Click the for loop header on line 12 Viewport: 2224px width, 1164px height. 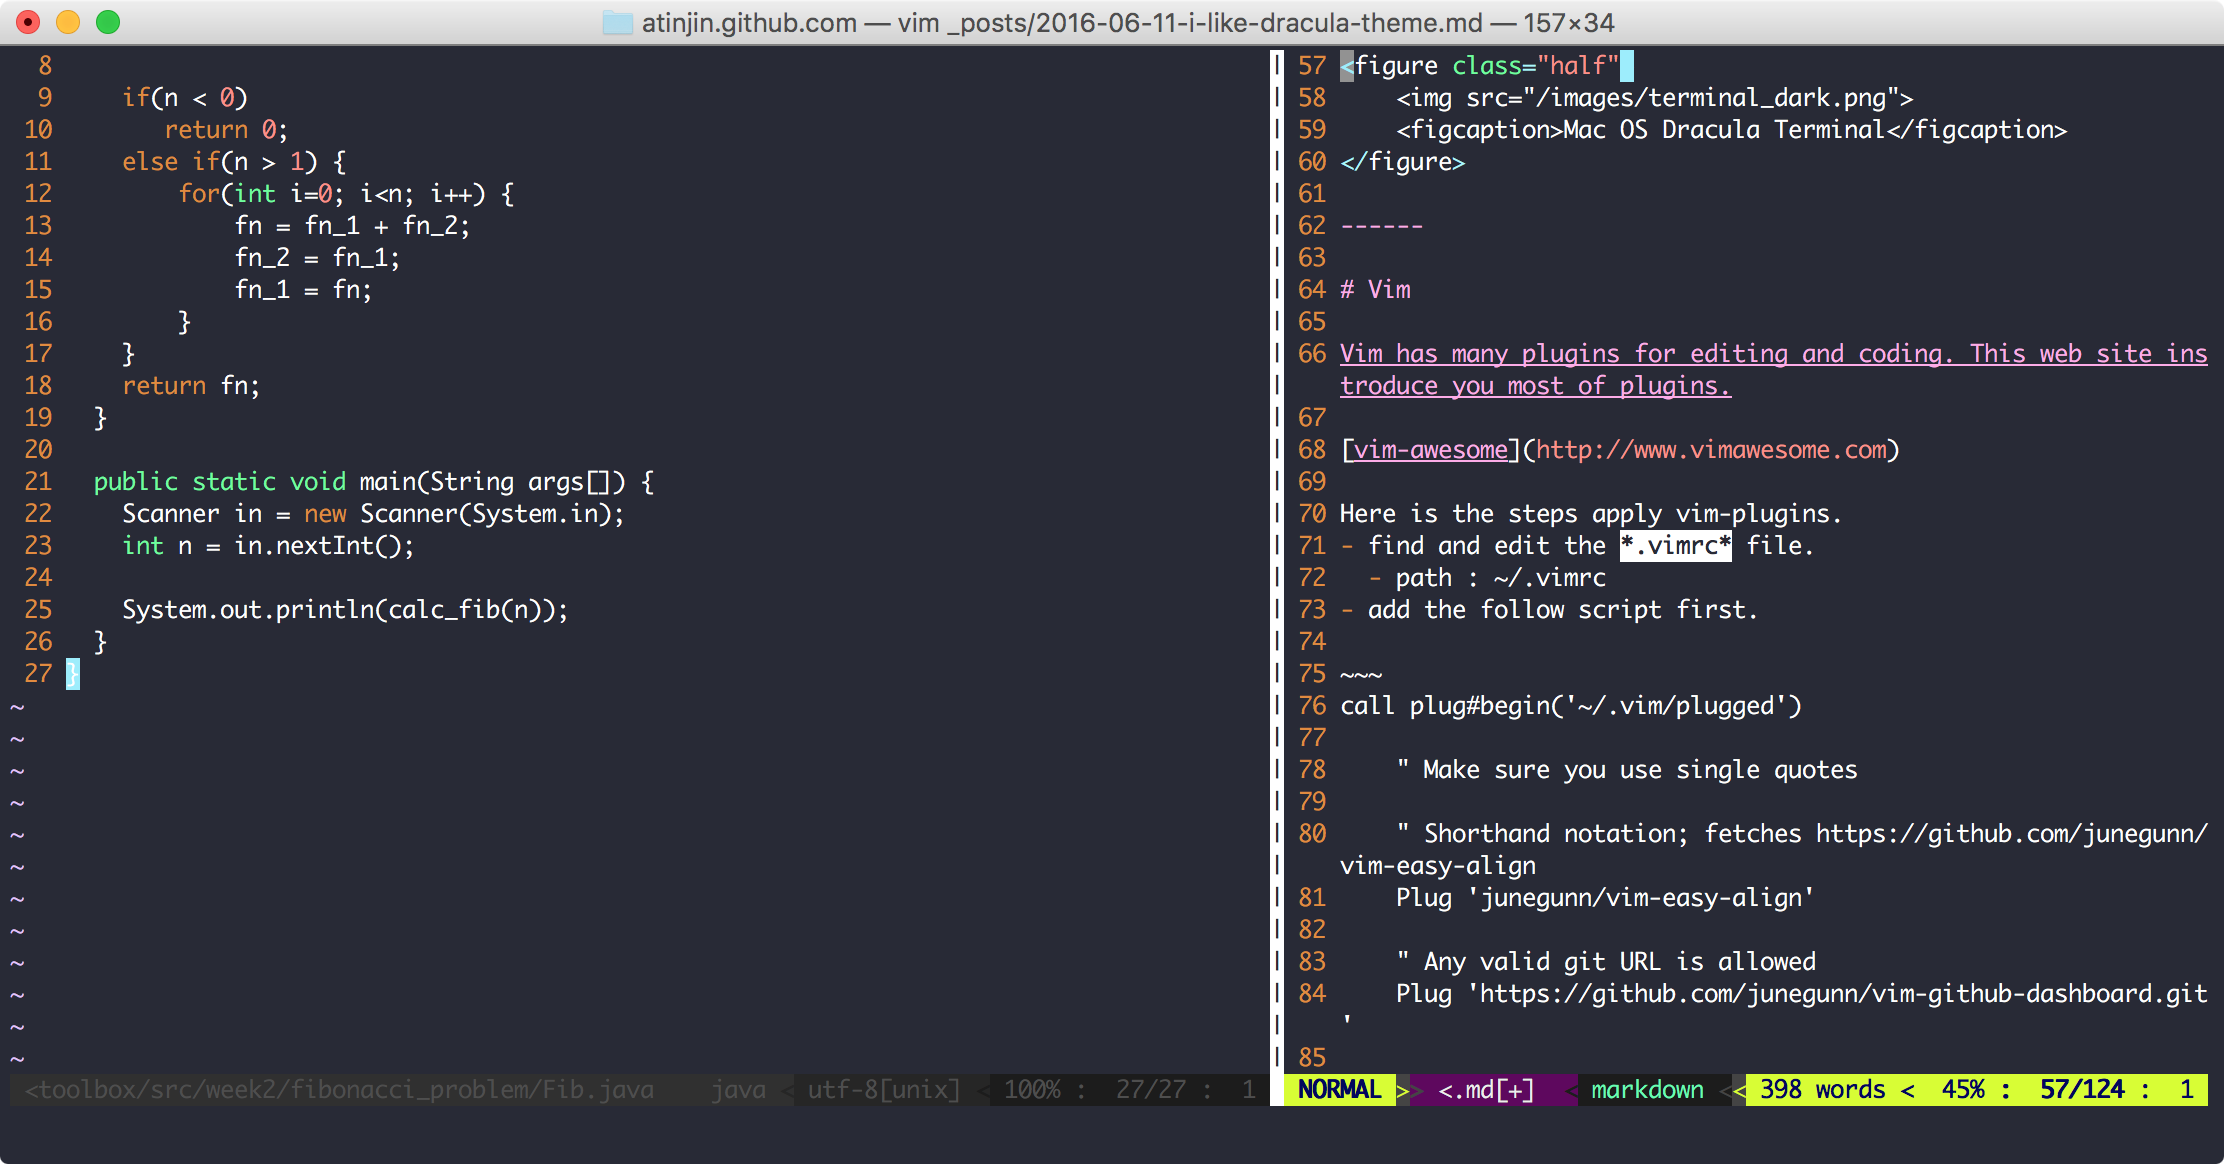[347, 194]
